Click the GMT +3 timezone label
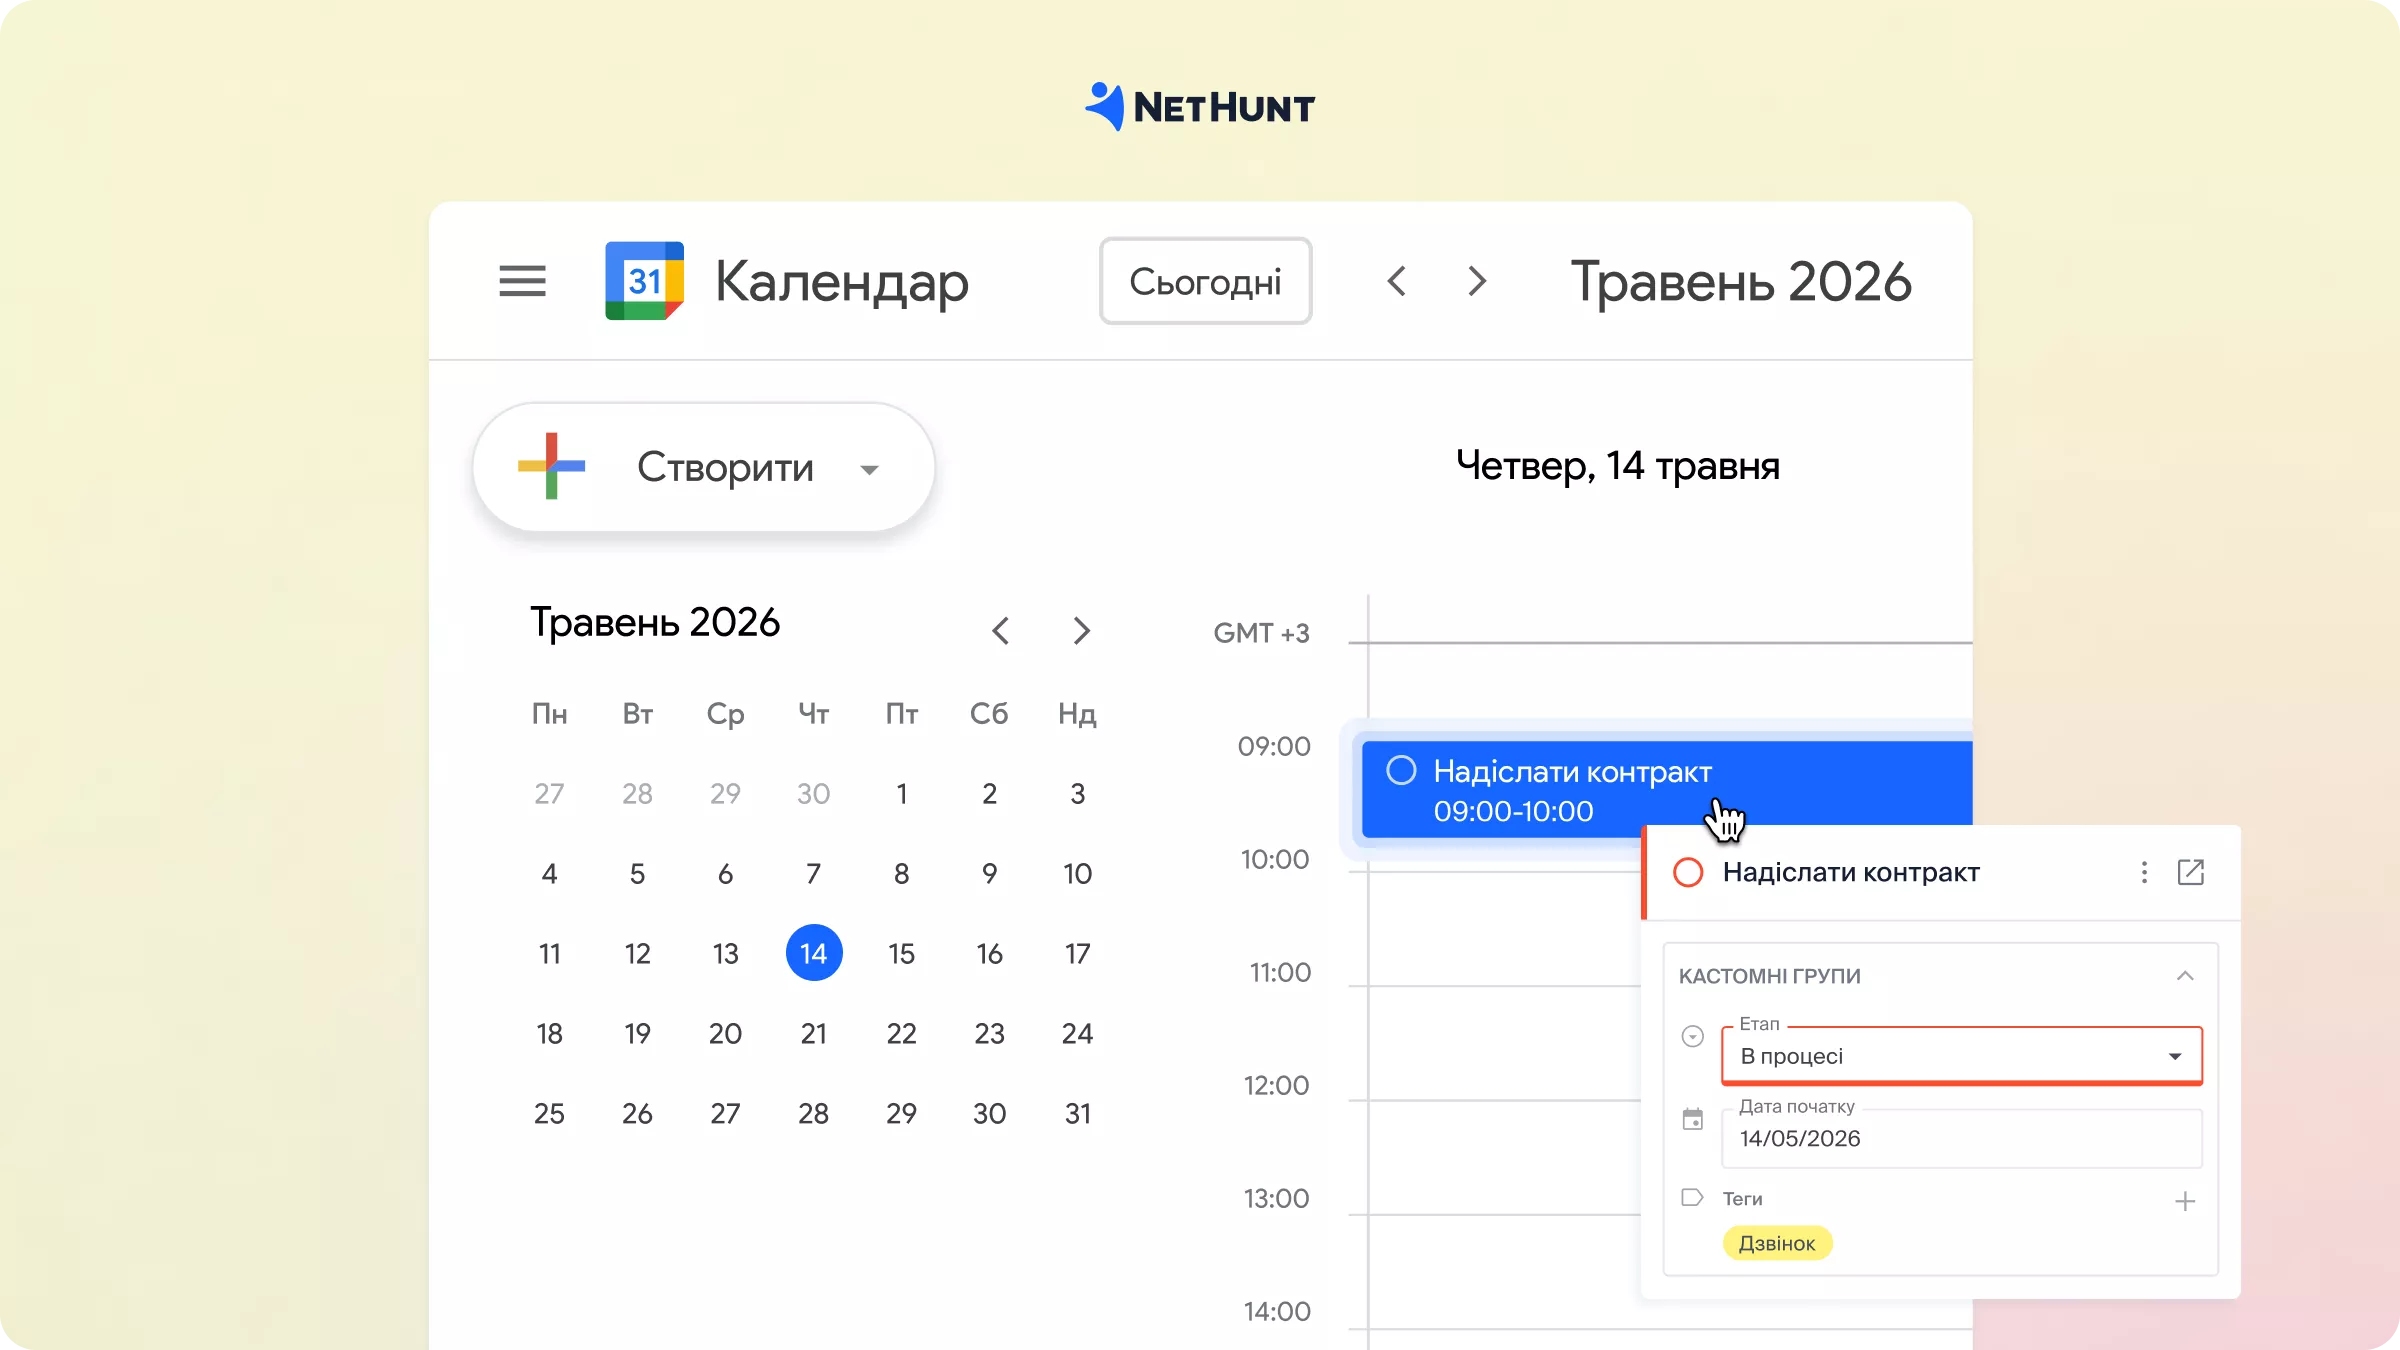The width and height of the screenshot is (2400, 1350). pyautogui.click(x=1261, y=633)
